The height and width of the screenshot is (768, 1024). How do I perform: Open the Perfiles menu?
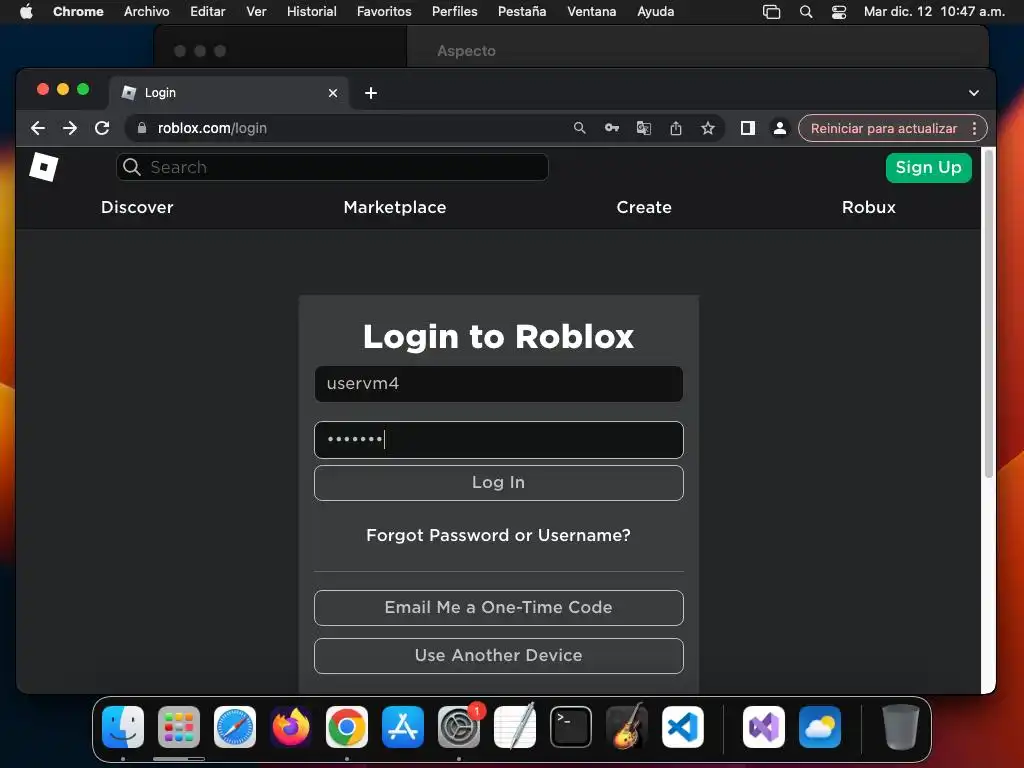(x=455, y=12)
